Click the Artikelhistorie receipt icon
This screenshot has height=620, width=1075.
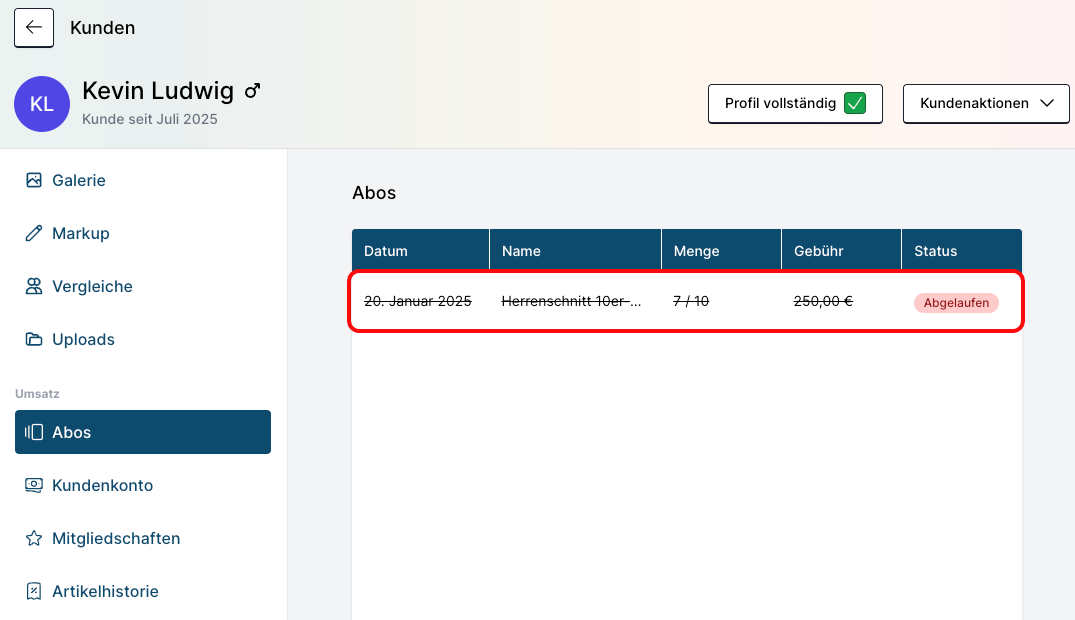pos(34,591)
